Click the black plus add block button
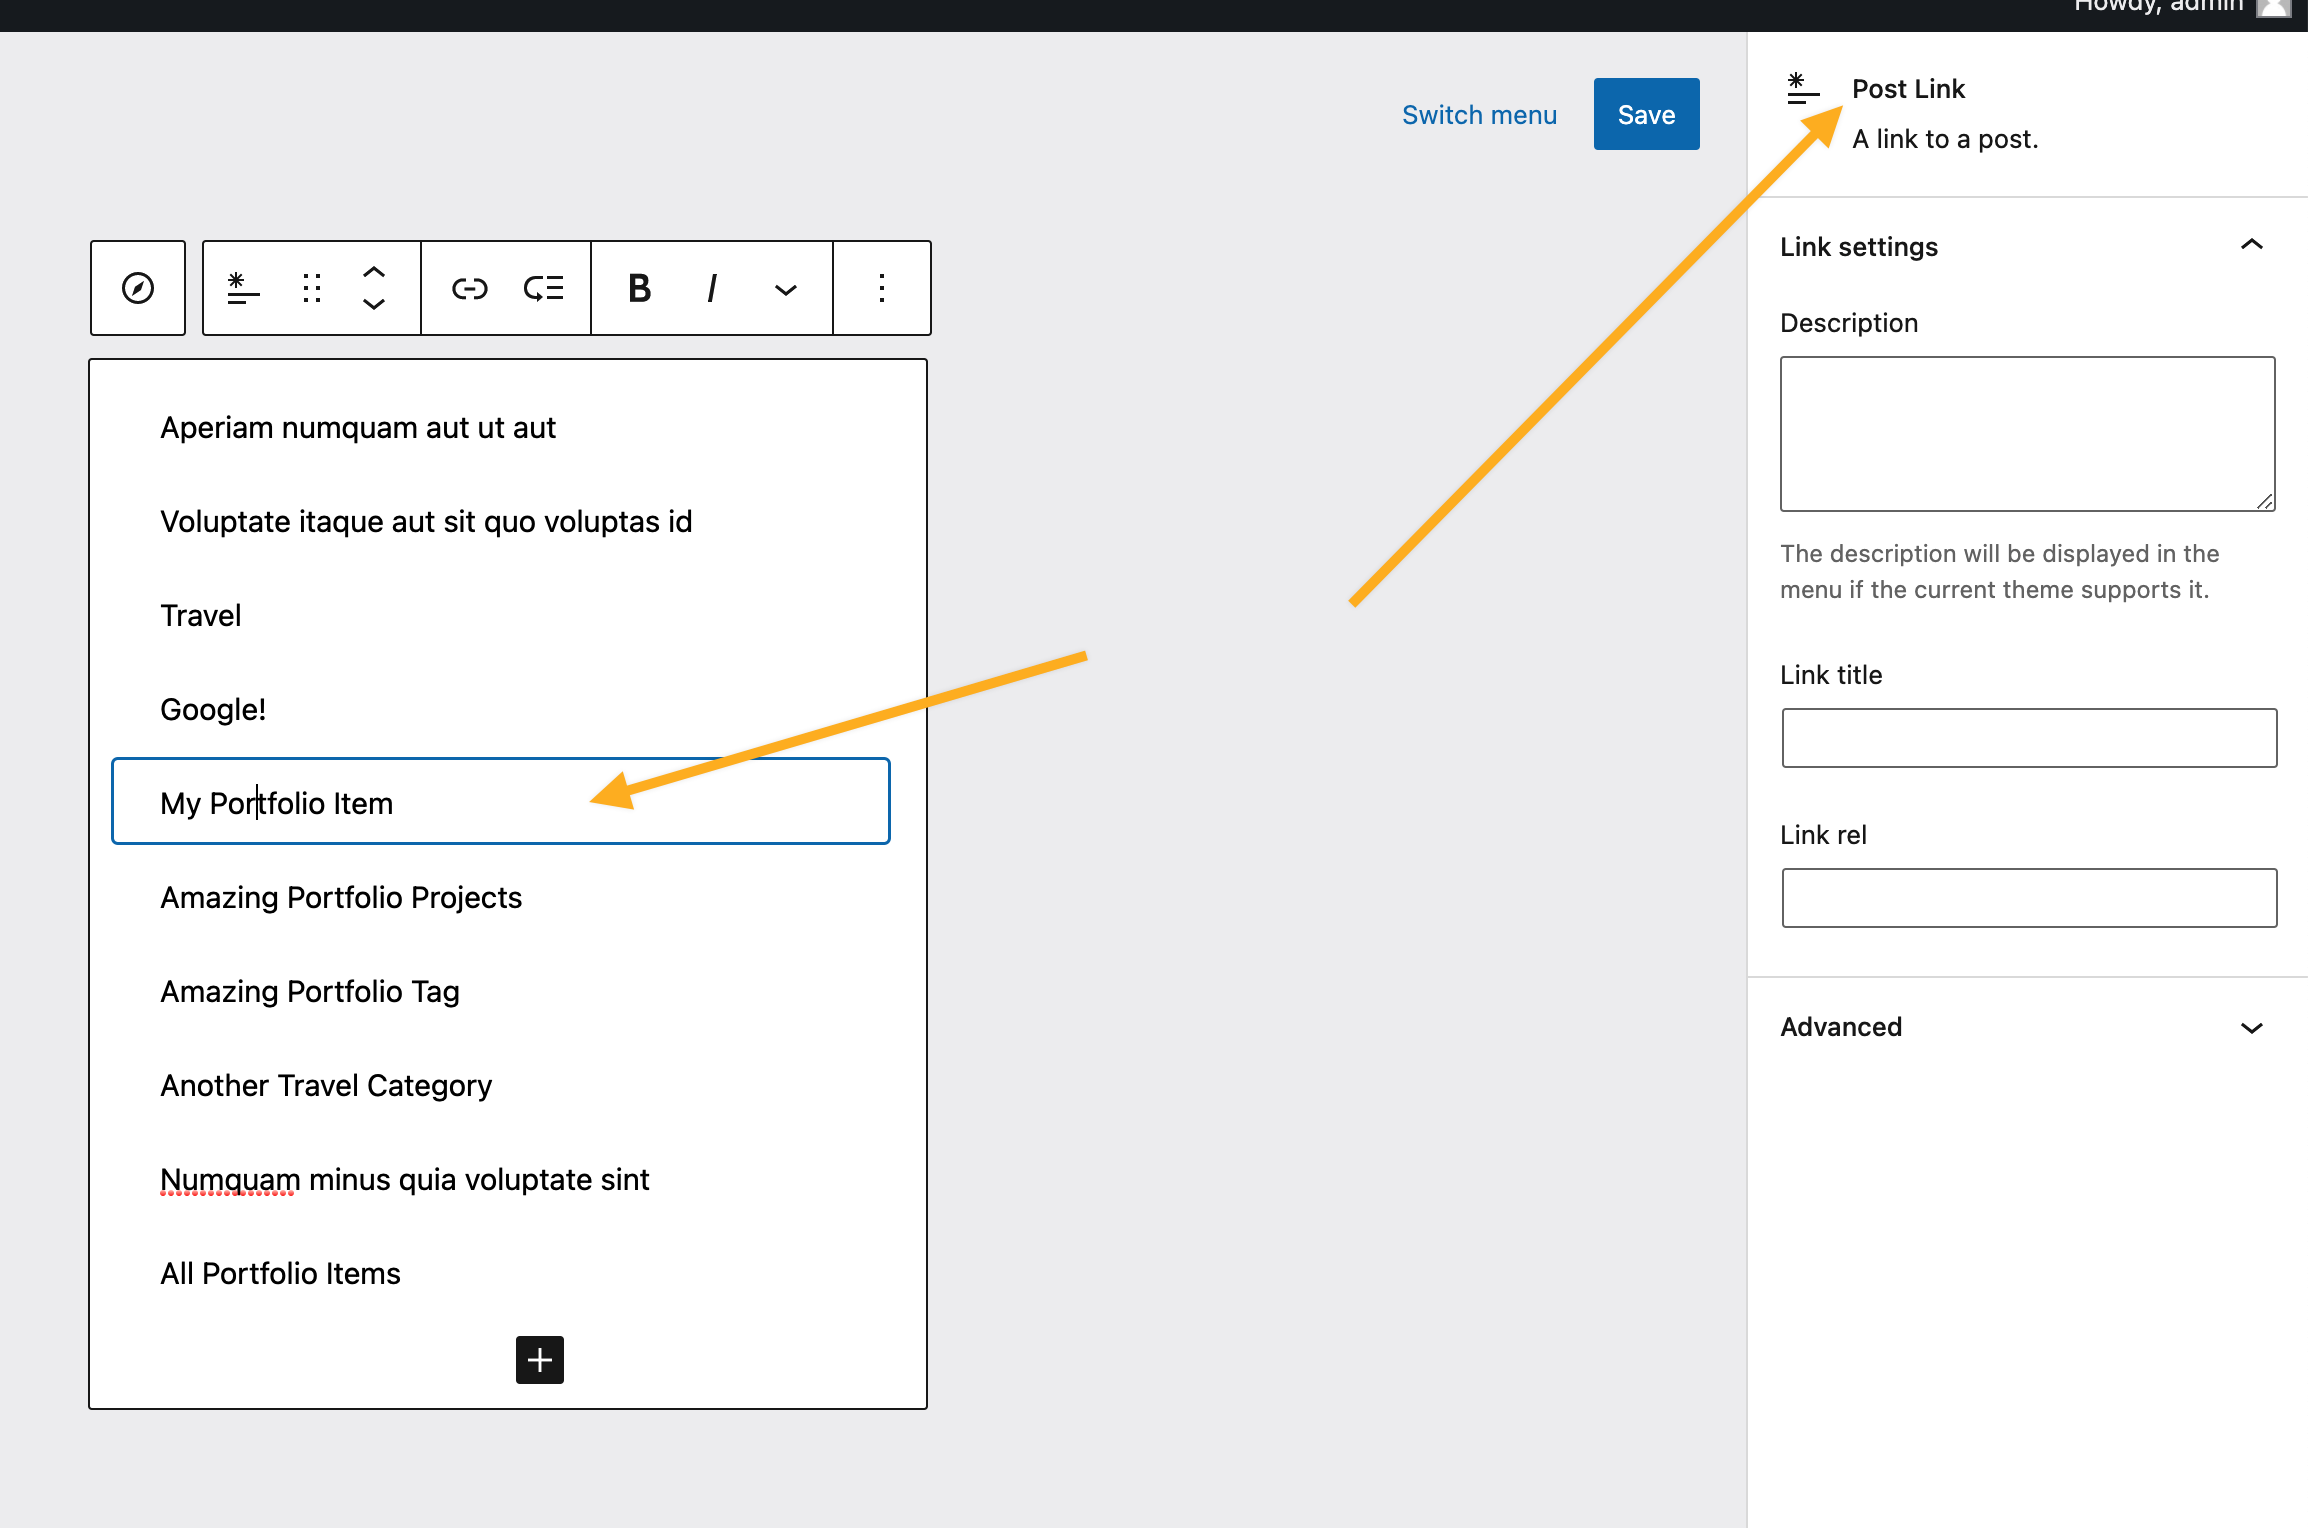2308x1528 pixels. tap(540, 1360)
